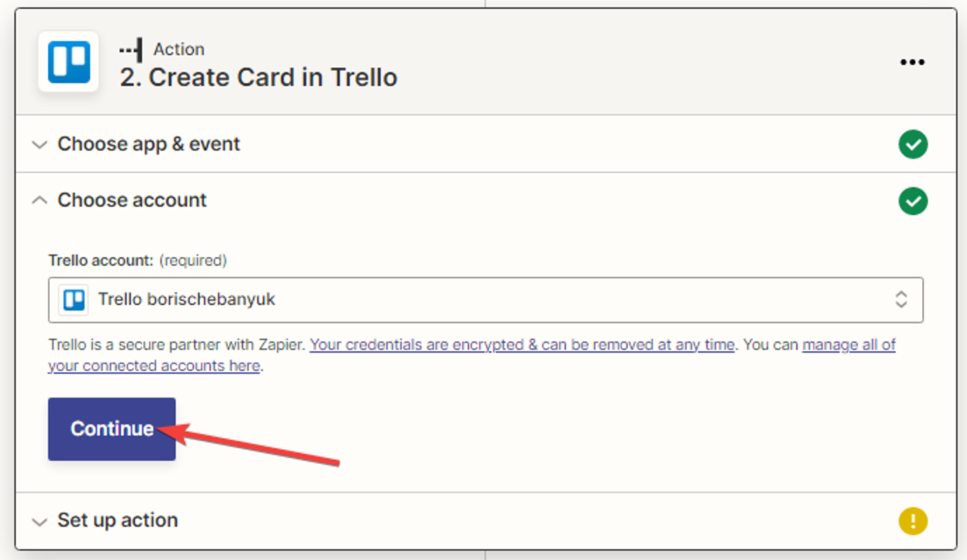Click green checkmark beside Choose account
Viewport: 967px width, 560px height.
click(912, 201)
